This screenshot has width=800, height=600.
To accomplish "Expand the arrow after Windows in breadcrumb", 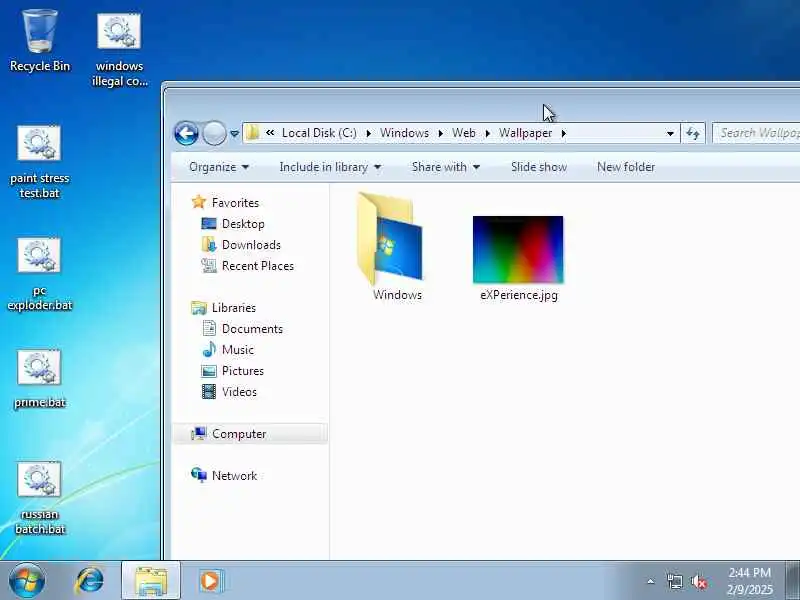I will pyautogui.click(x=440, y=133).
